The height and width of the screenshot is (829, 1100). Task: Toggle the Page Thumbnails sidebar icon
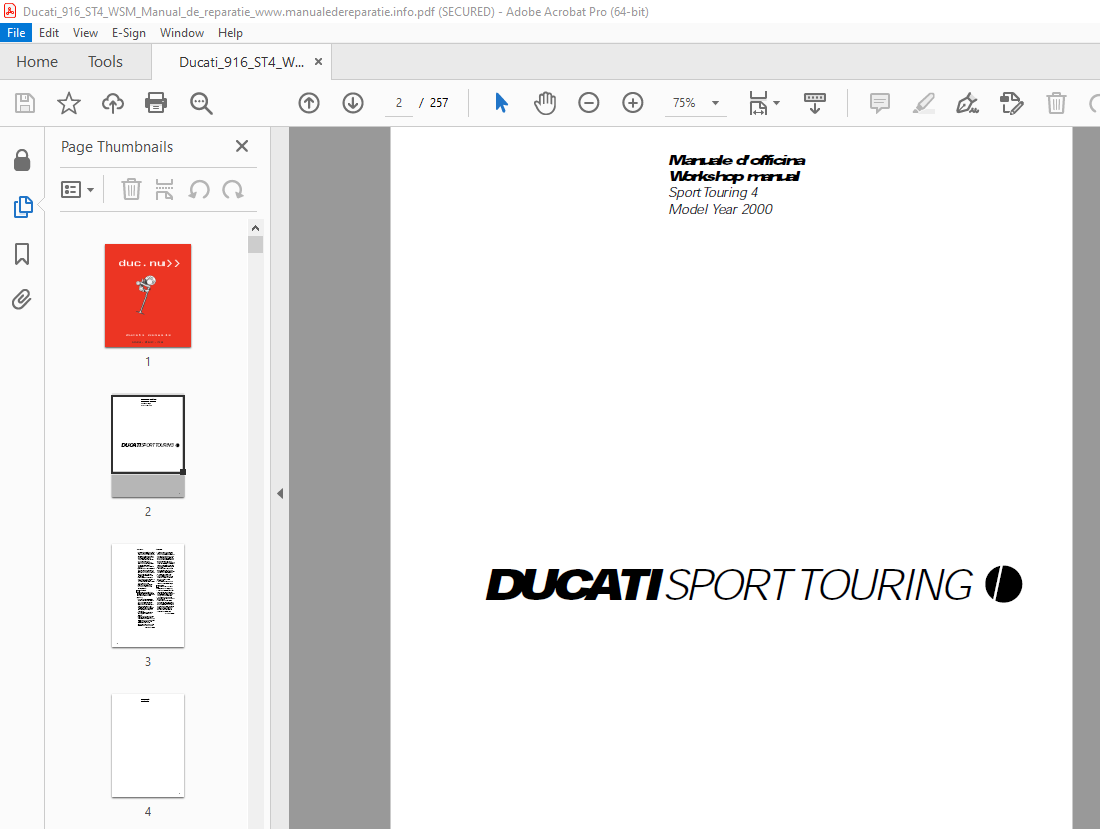[22, 207]
